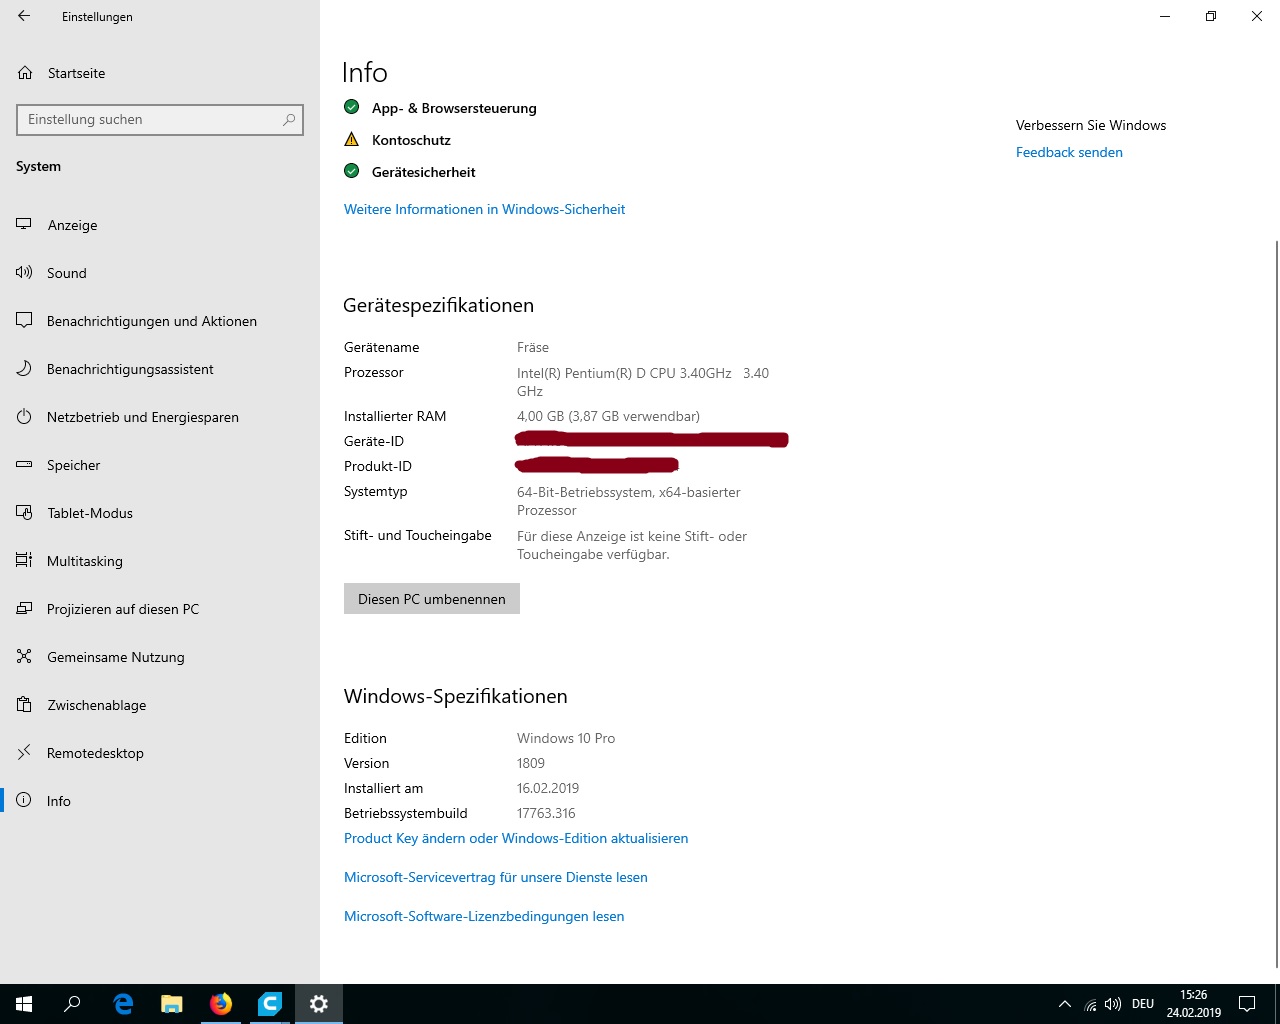Click the volume speaker tray icon
Image resolution: width=1280 pixels, height=1024 pixels.
coord(1113,1004)
